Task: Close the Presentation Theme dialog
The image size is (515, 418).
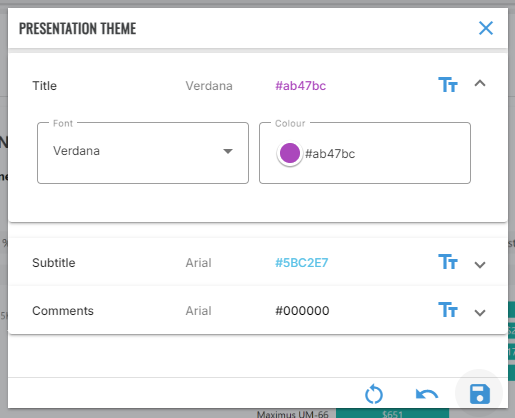Action: tap(486, 28)
